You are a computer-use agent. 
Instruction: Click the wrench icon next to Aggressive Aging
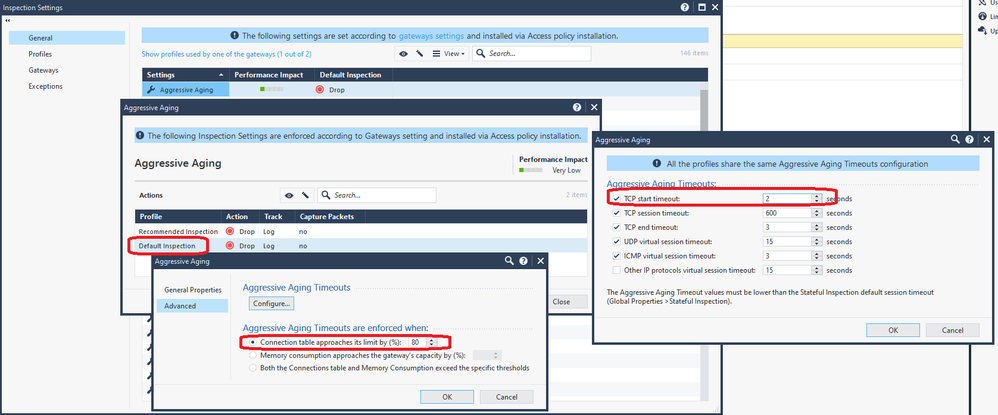click(151, 90)
